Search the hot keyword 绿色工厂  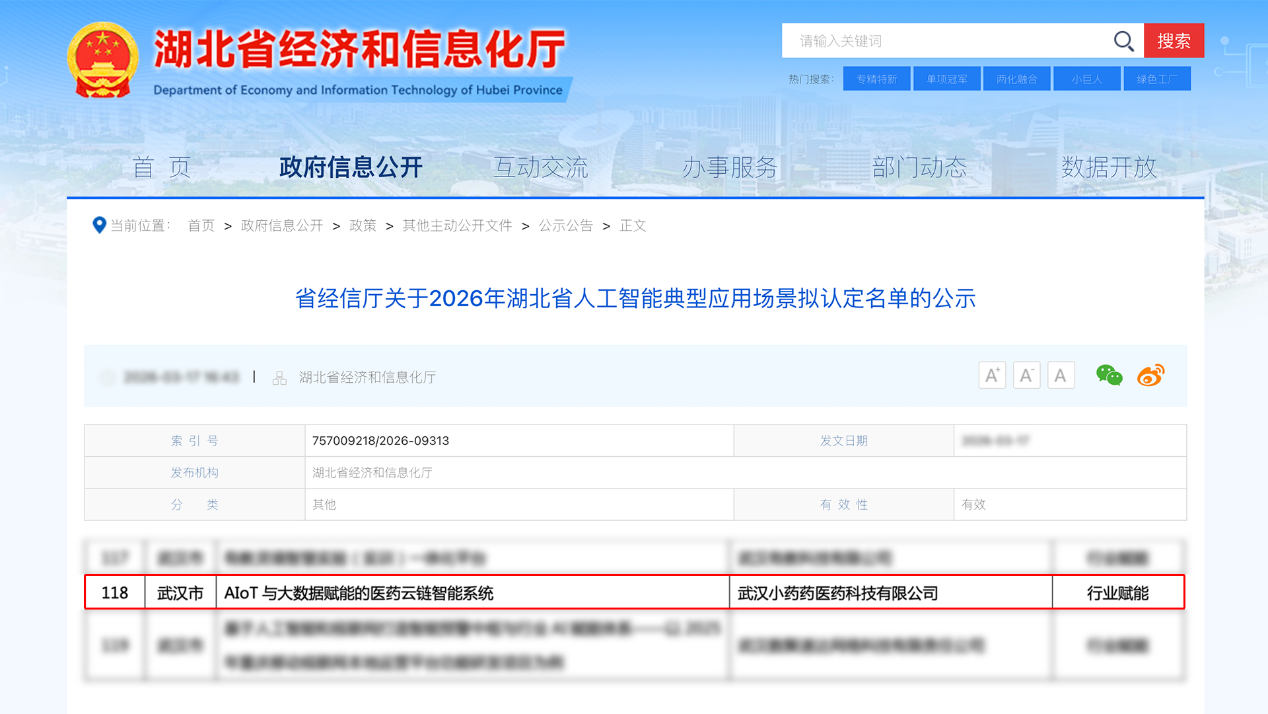pyautogui.click(x=1157, y=78)
